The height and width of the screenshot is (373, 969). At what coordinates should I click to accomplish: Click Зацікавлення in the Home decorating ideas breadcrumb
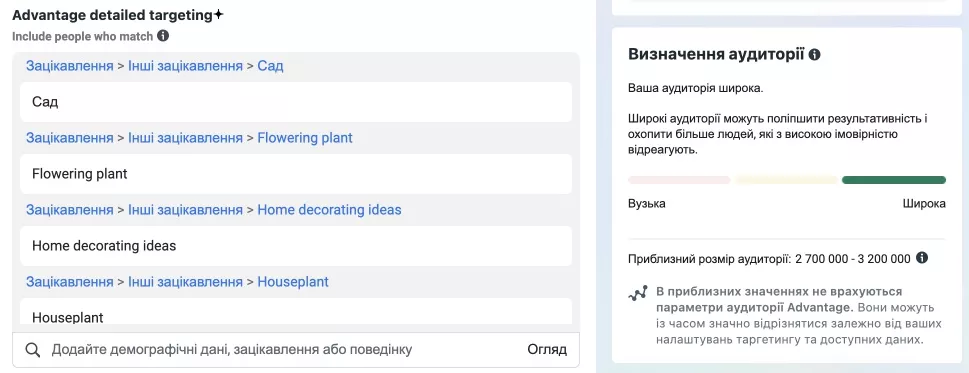click(70, 210)
